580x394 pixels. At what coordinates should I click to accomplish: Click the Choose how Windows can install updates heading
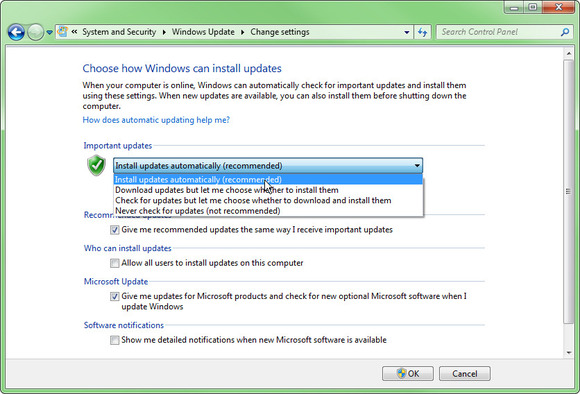182,68
